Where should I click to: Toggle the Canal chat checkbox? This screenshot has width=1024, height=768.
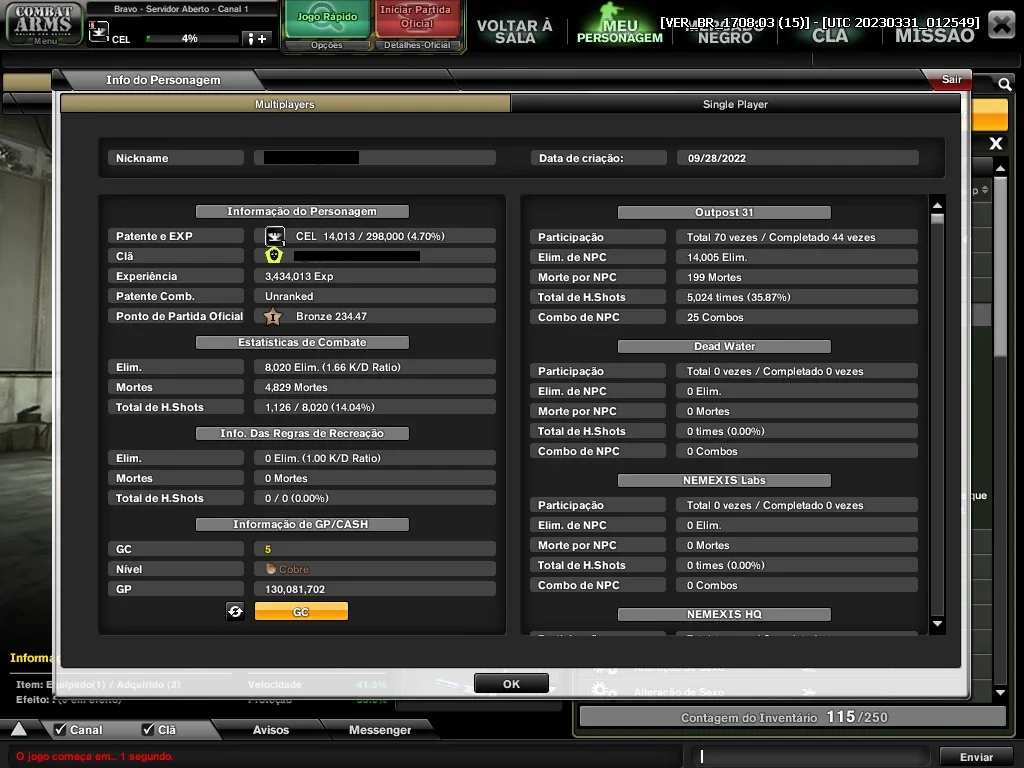click(x=60, y=729)
